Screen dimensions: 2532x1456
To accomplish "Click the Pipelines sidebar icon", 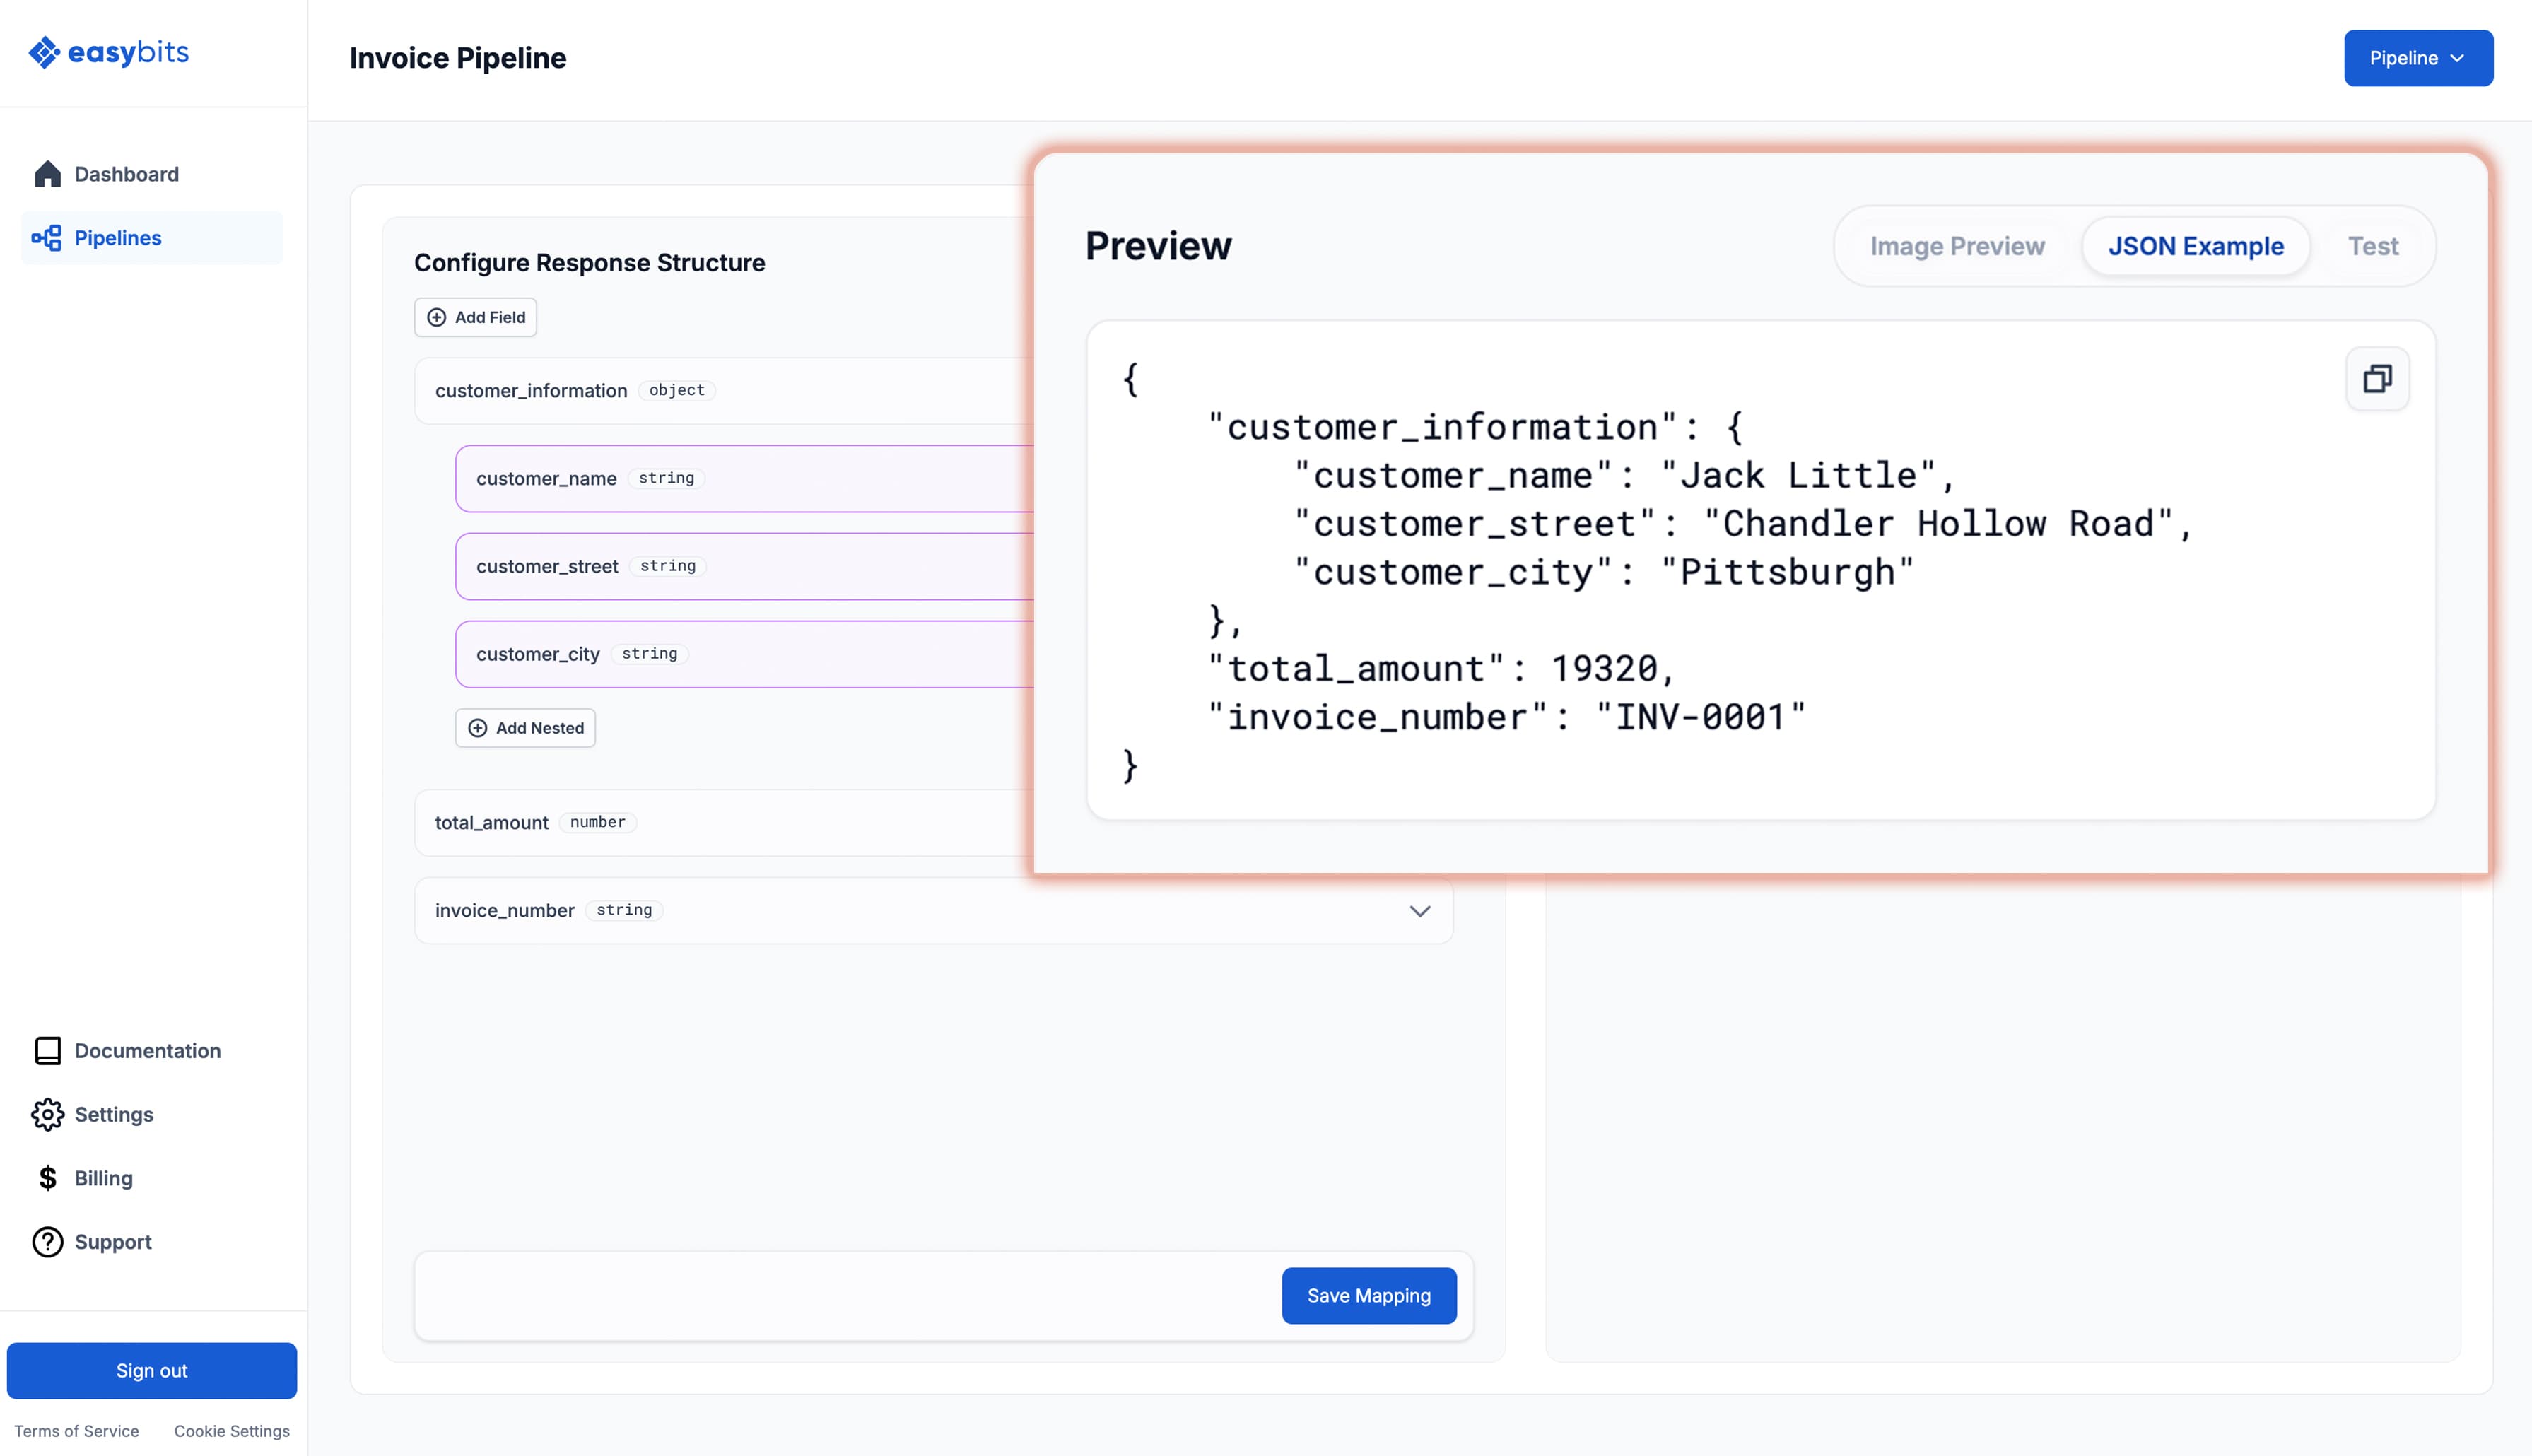I will click(47, 238).
